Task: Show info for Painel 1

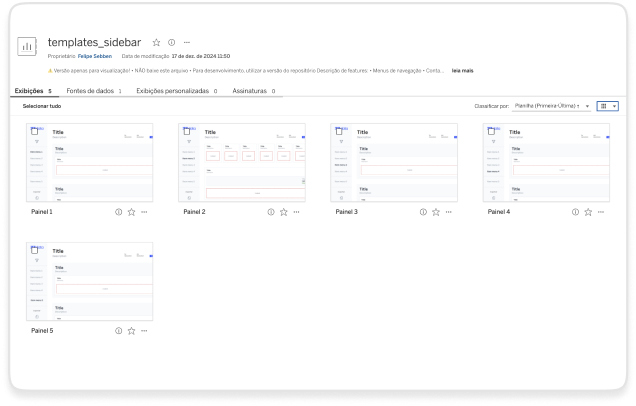Action: (x=118, y=212)
